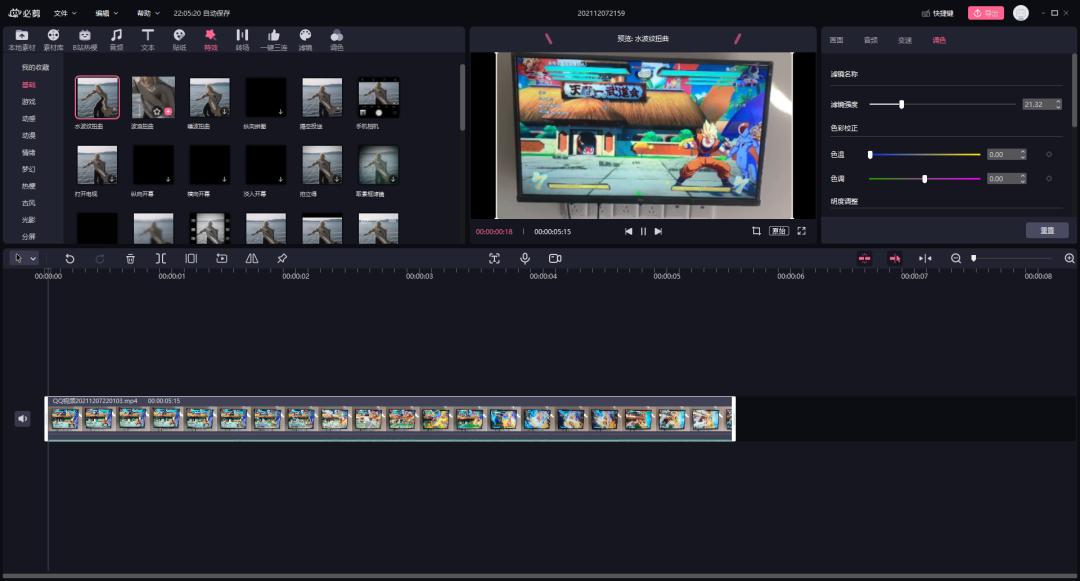Click the Undo icon above the timeline
This screenshot has width=1080, height=581.
click(x=69, y=258)
